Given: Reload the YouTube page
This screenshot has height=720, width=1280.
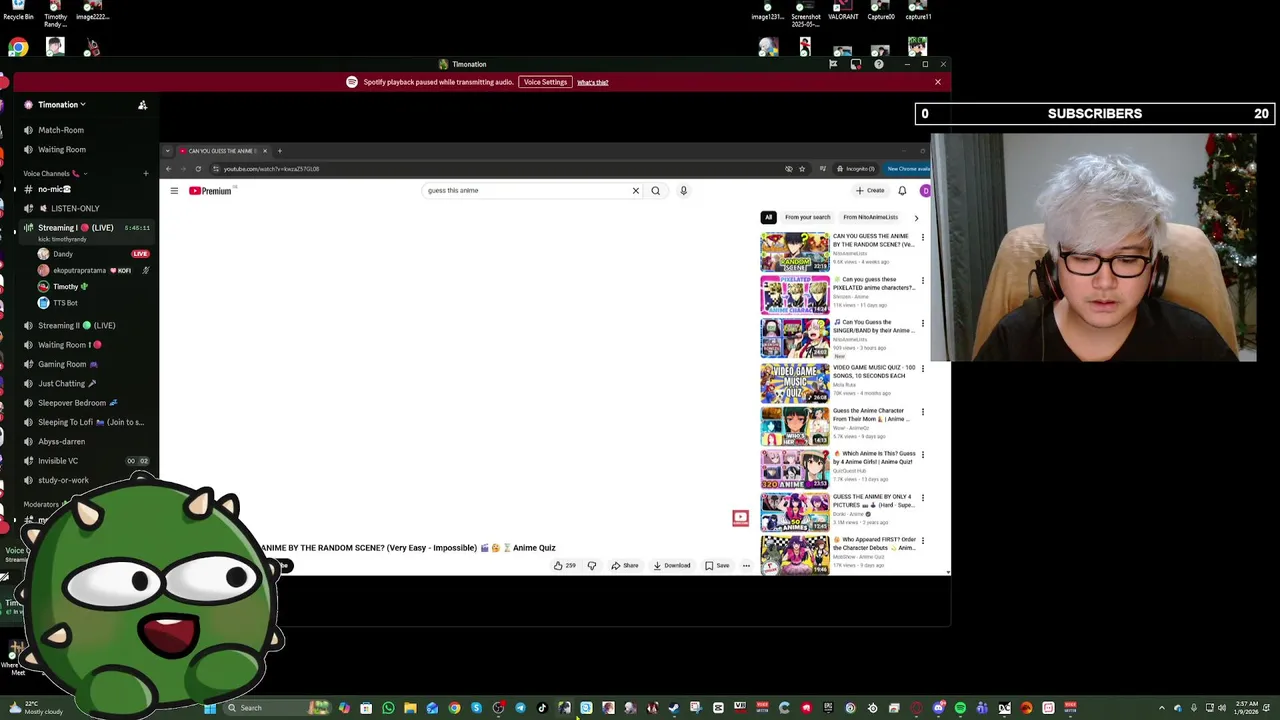Looking at the screenshot, I should click(x=198, y=169).
